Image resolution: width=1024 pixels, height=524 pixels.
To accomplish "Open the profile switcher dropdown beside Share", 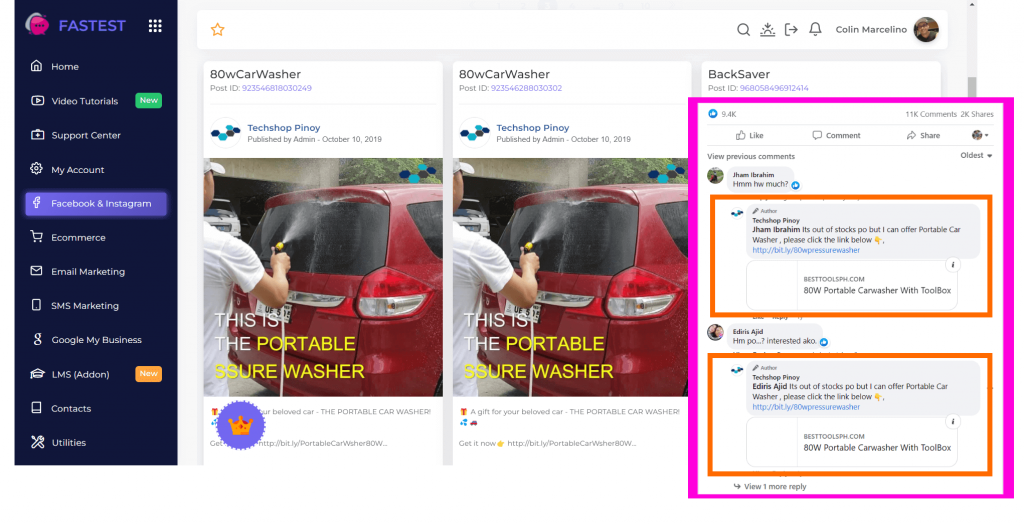I will coord(980,135).
